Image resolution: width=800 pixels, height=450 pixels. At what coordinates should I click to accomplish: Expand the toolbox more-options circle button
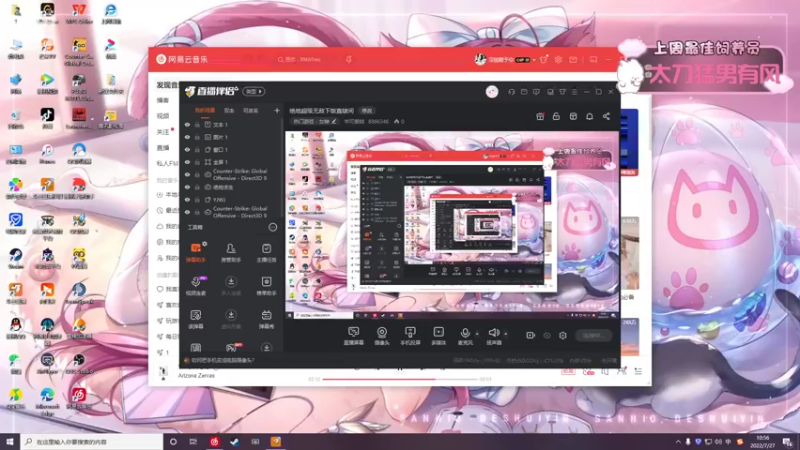pyautogui.click(x=272, y=227)
